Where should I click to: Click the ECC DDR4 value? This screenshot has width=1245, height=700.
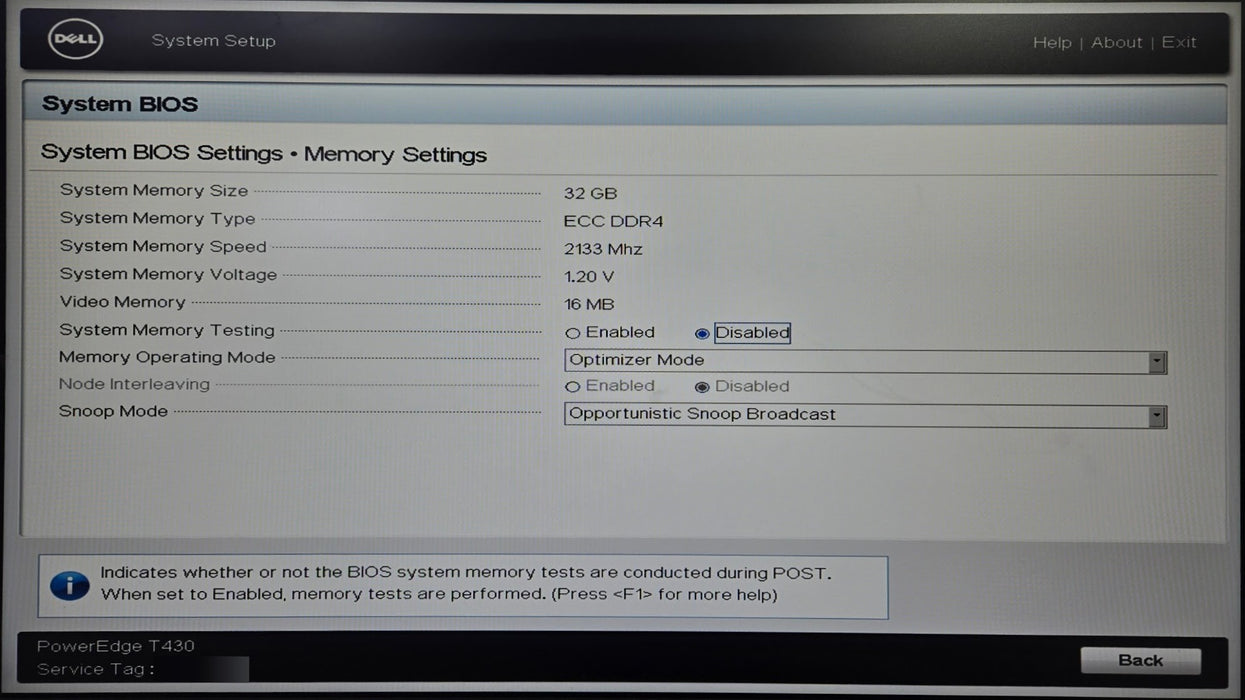[613, 222]
